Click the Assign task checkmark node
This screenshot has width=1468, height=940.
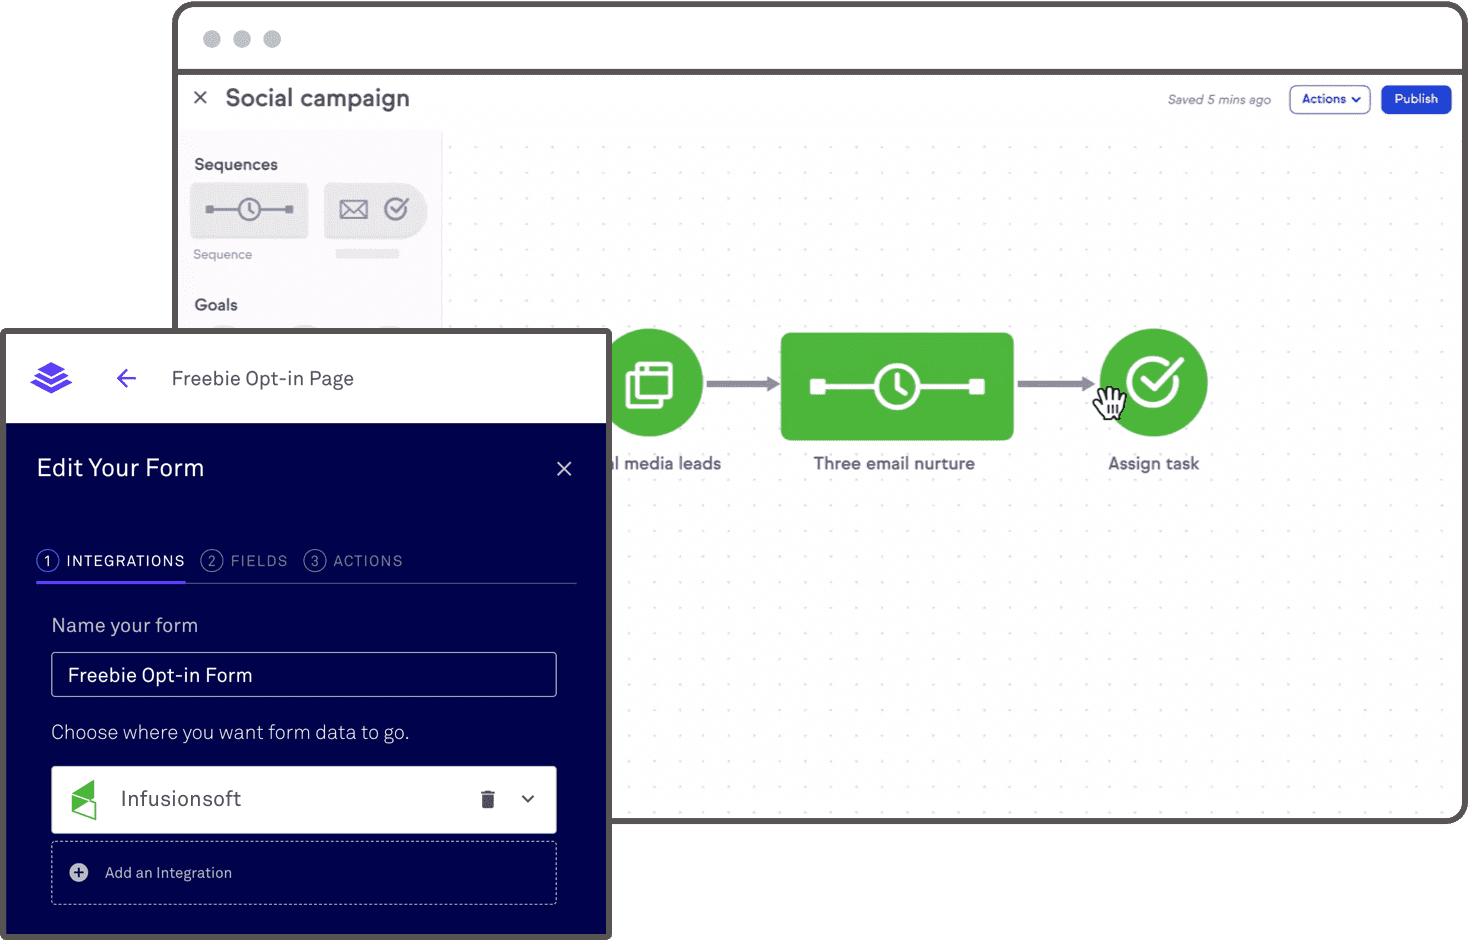[1153, 382]
